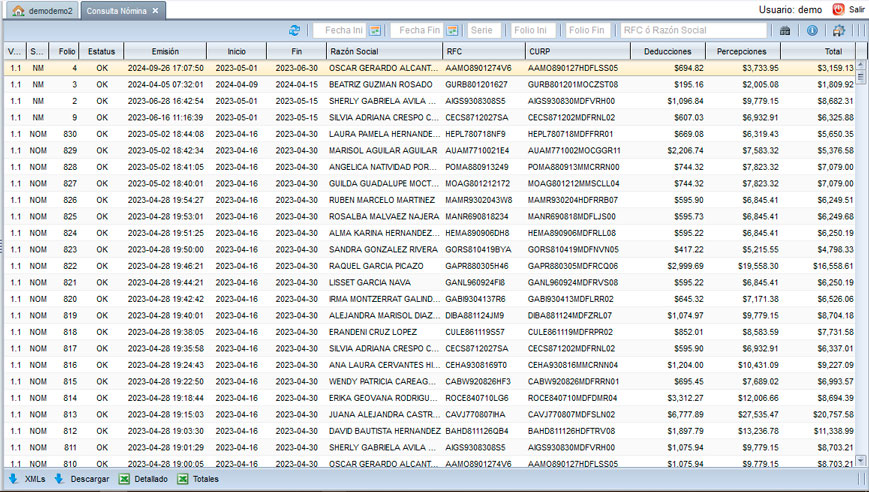Viewport: 869px width, 492px height.
Task: Click the Descargar download arrow icon
Action: tap(59, 479)
